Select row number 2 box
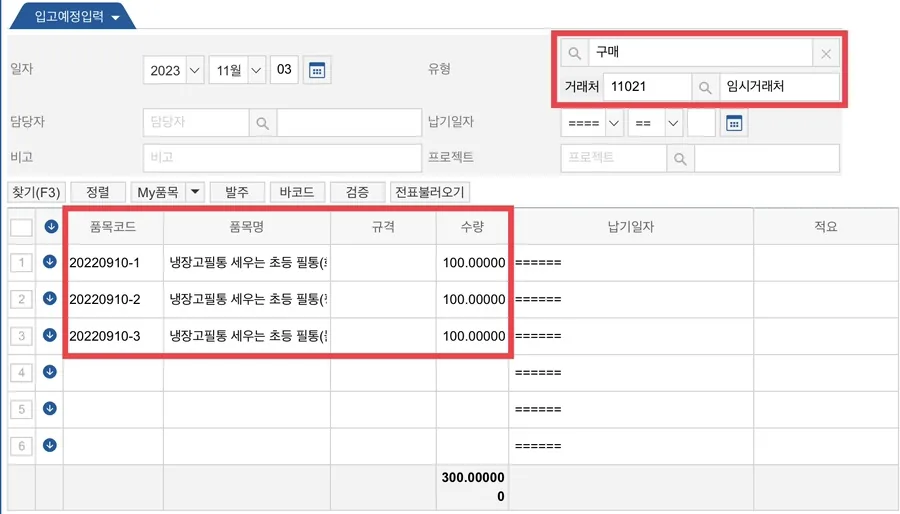The image size is (900, 514). 21,299
